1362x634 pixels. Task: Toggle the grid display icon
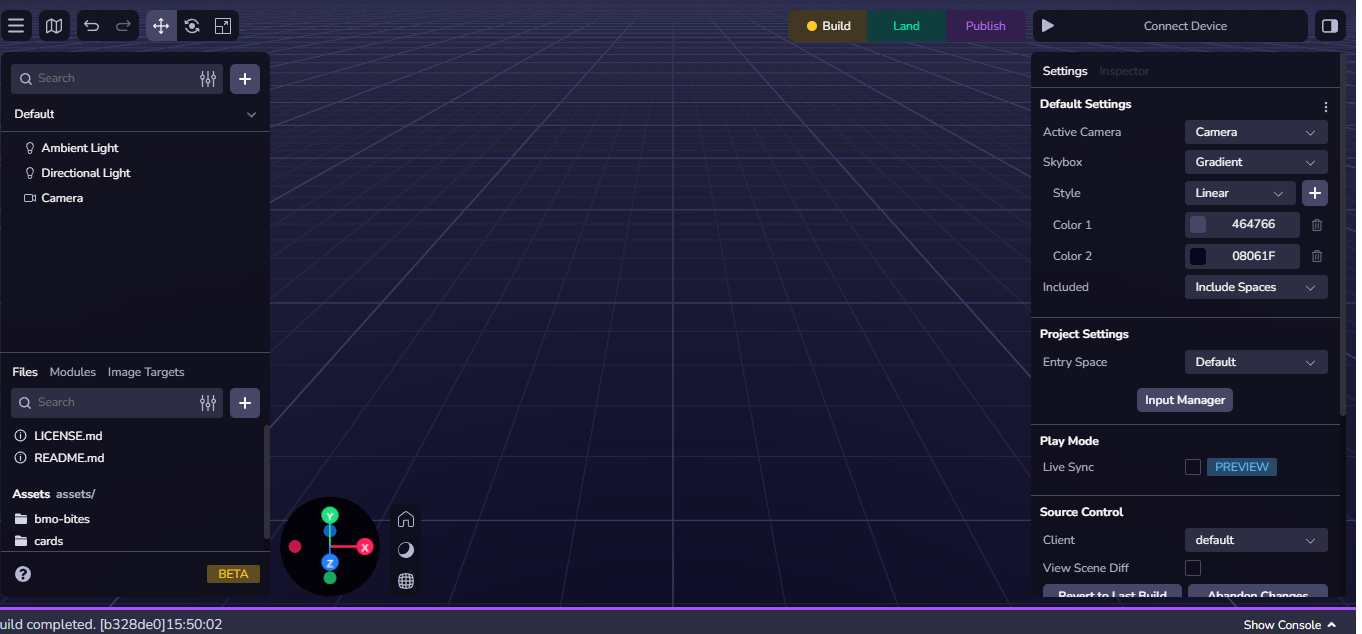(406, 581)
